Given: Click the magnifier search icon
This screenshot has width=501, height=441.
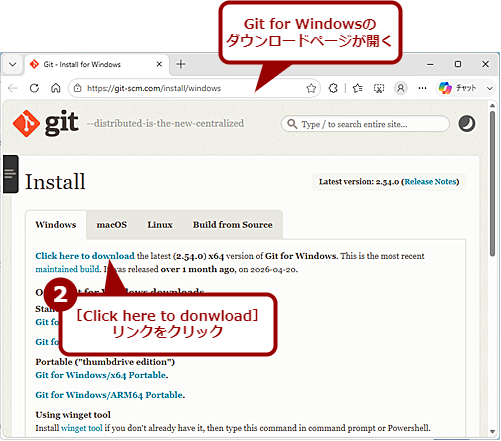Looking at the screenshot, I should click(292, 124).
